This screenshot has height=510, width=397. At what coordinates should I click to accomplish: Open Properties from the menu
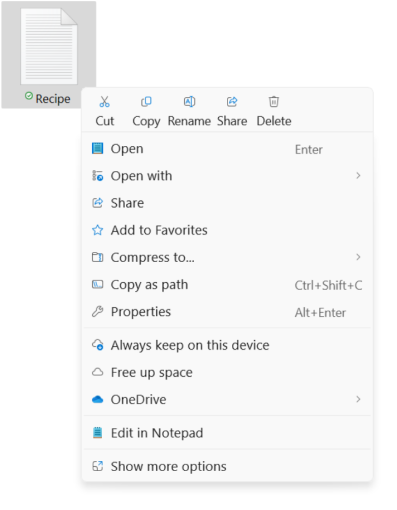227,312
